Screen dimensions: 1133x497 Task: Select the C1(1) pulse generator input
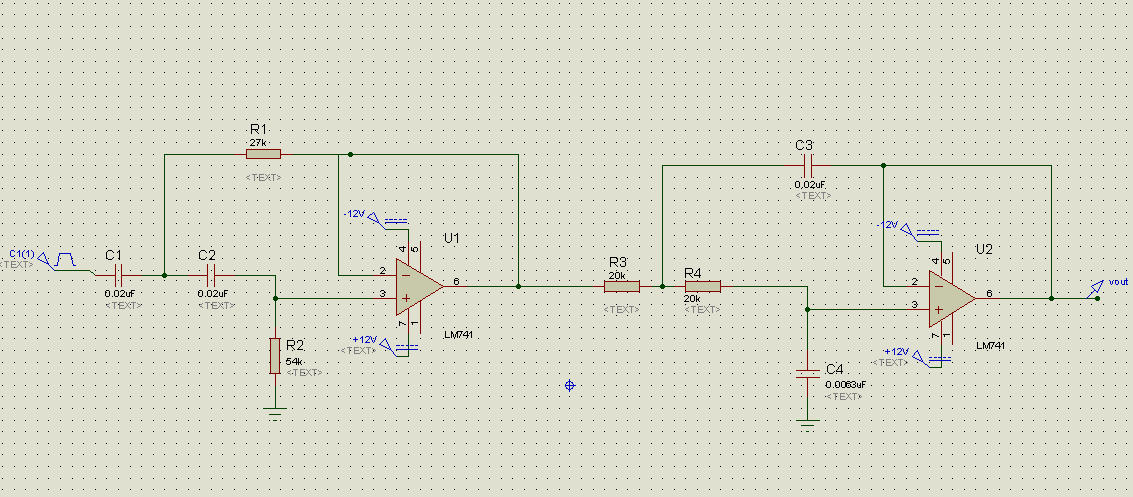pyautogui.click(x=65, y=260)
